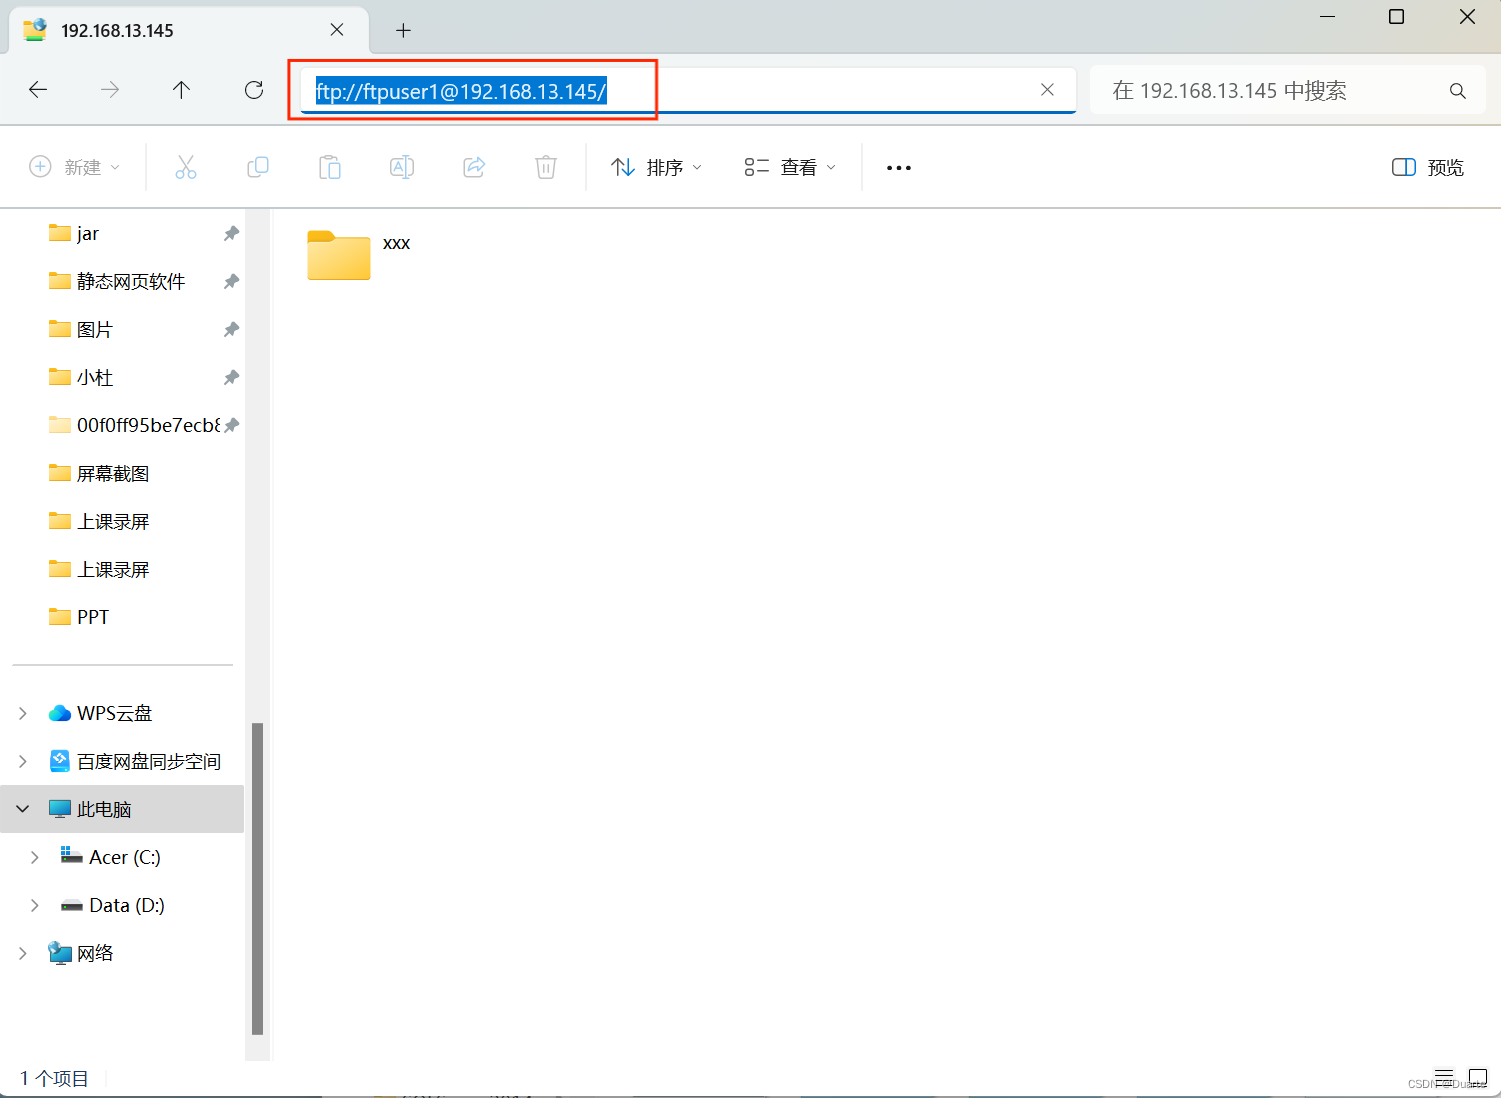Image resolution: width=1501 pixels, height=1098 pixels.
Task: Expand the Acer (C:) drive node
Action: tap(35, 857)
